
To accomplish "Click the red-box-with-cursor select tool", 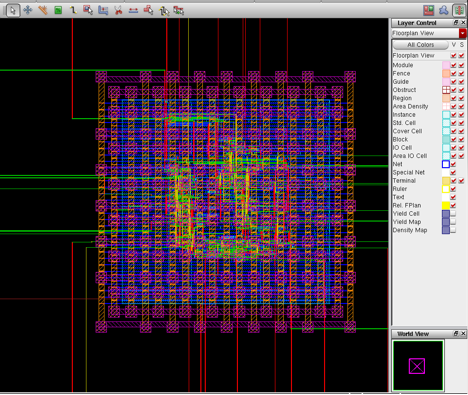I will tap(88, 10).
